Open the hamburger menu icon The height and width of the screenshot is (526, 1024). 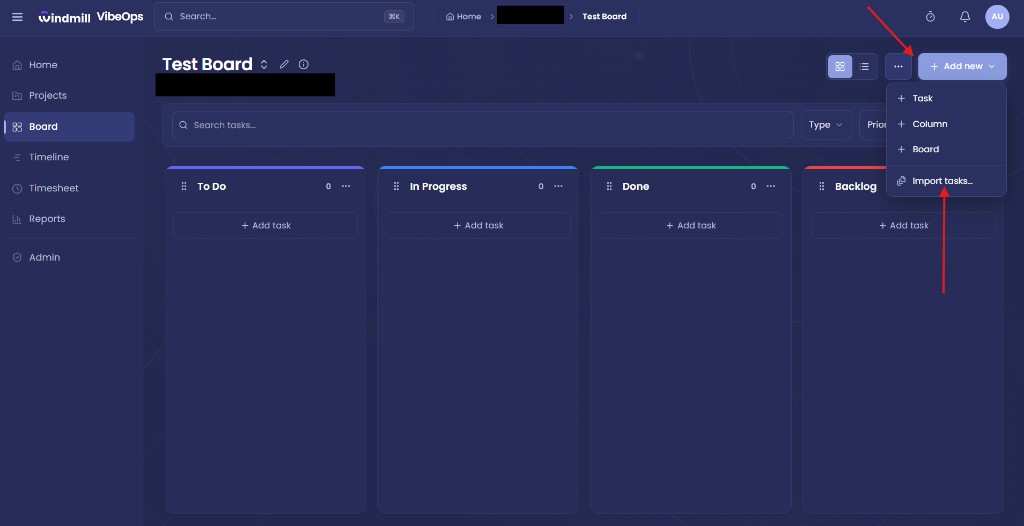click(x=18, y=17)
